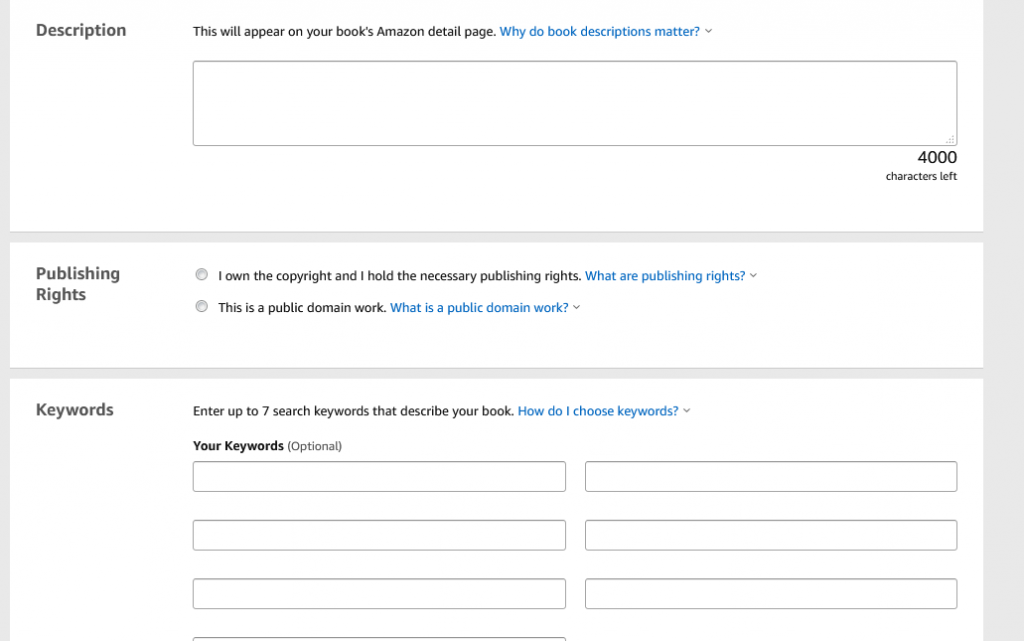Screen dimensions: 1024x641
Task: Select the copyright ownership radio button
Action: [202, 275]
